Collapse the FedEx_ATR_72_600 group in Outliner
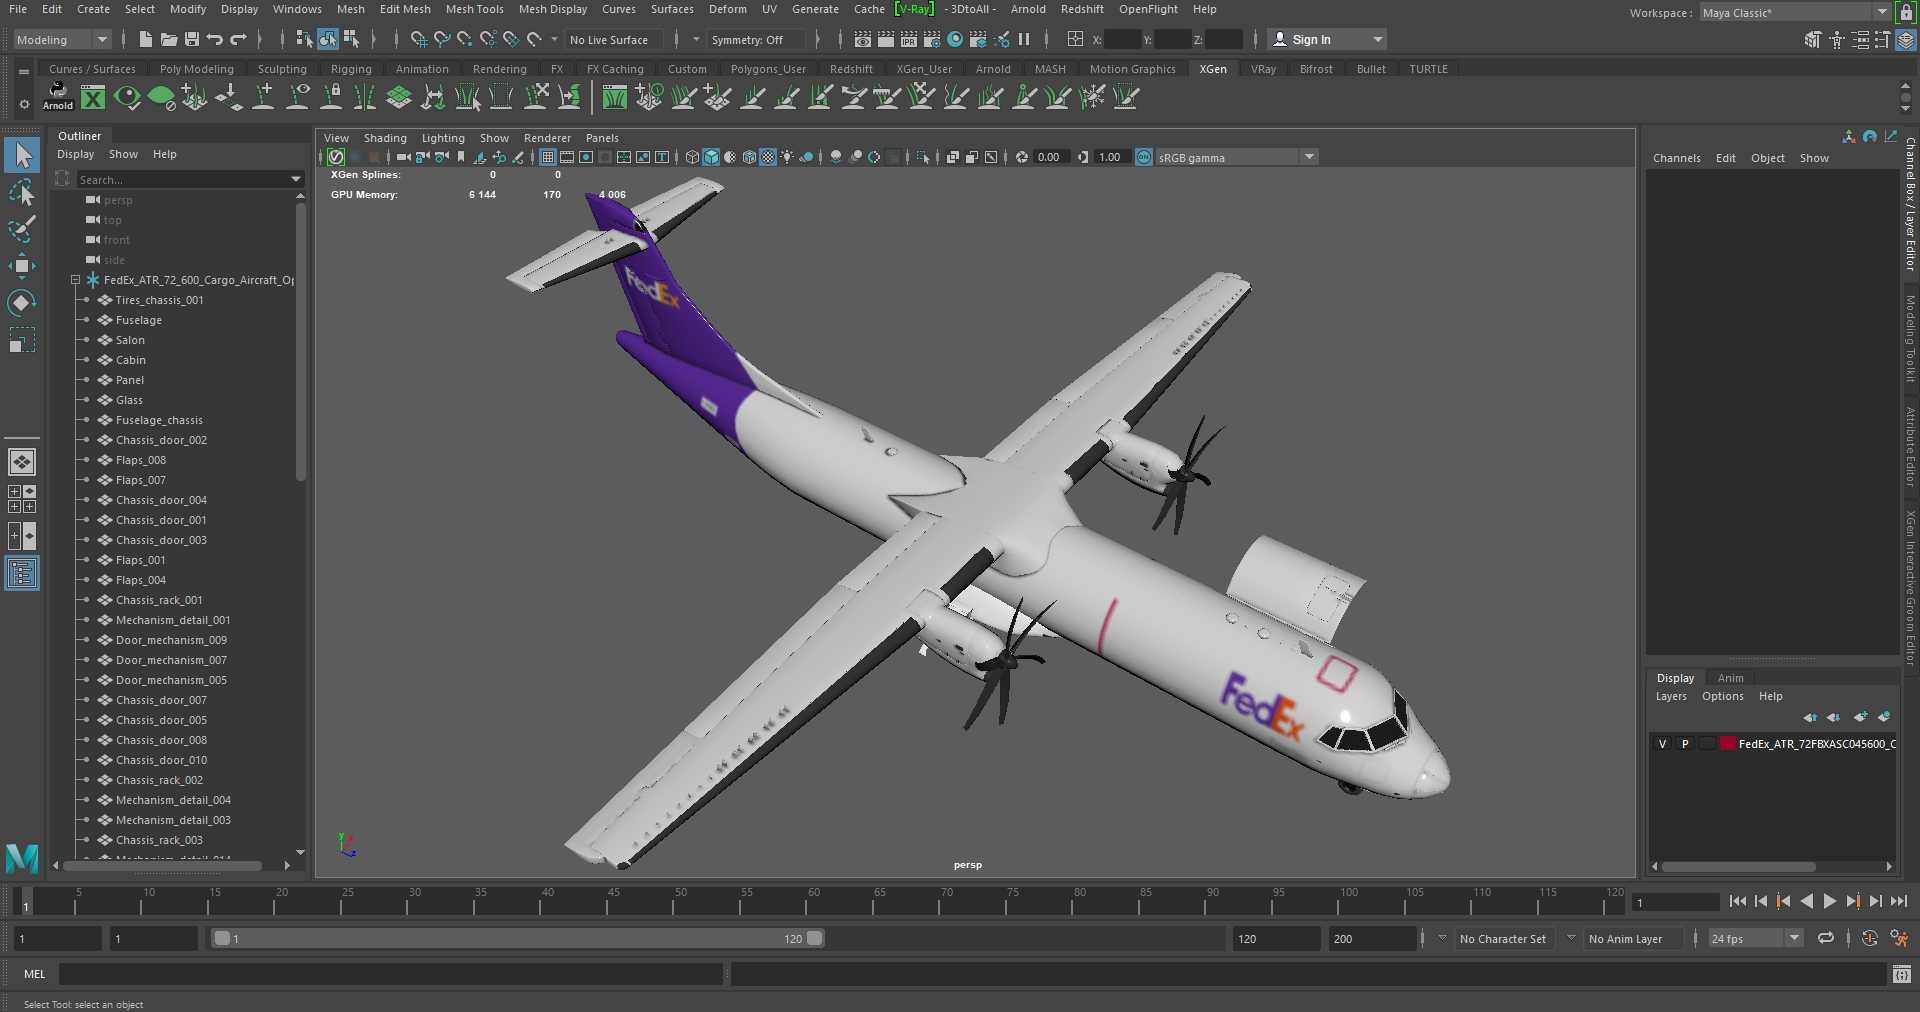The image size is (1920, 1012). 75,280
